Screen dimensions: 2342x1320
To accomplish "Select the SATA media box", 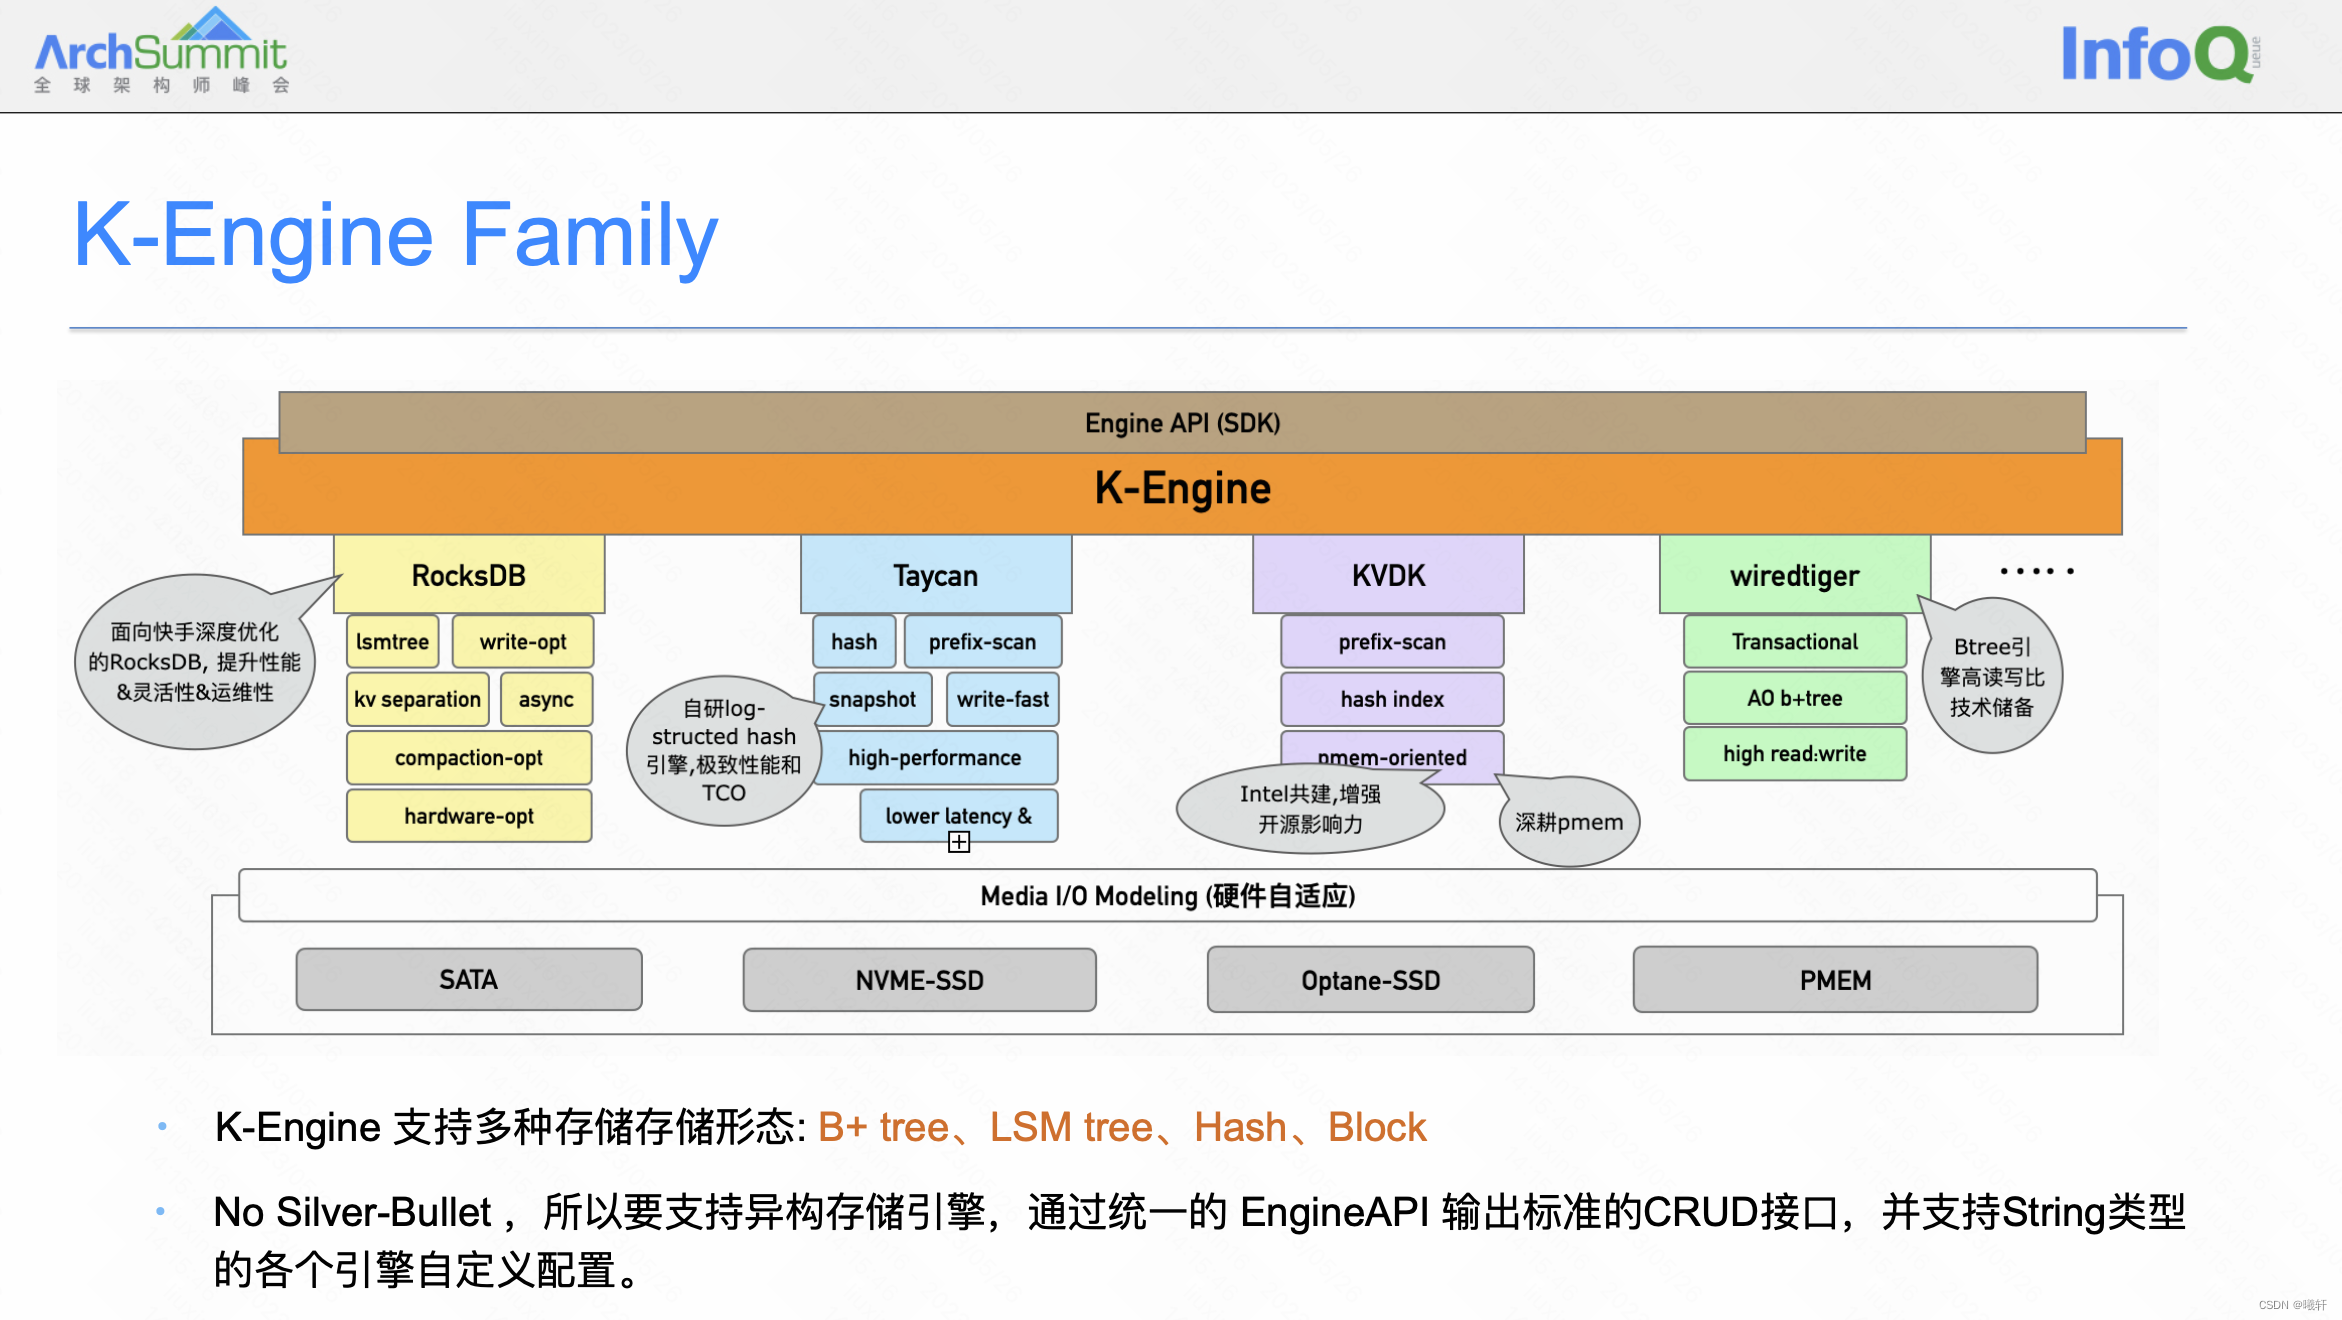I will [x=469, y=980].
